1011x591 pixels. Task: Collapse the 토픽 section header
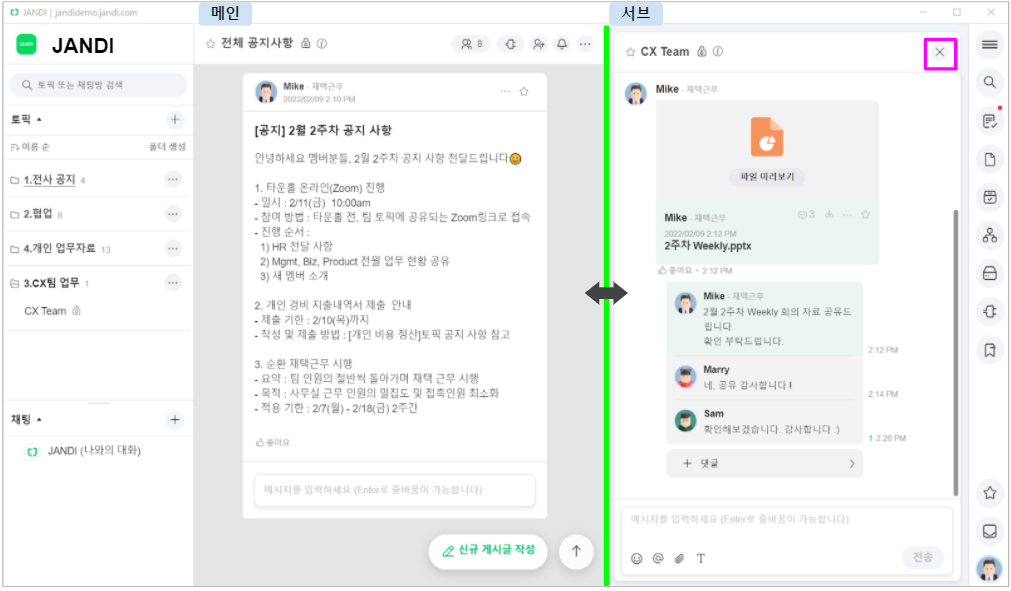pyautogui.click(x=26, y=119)
